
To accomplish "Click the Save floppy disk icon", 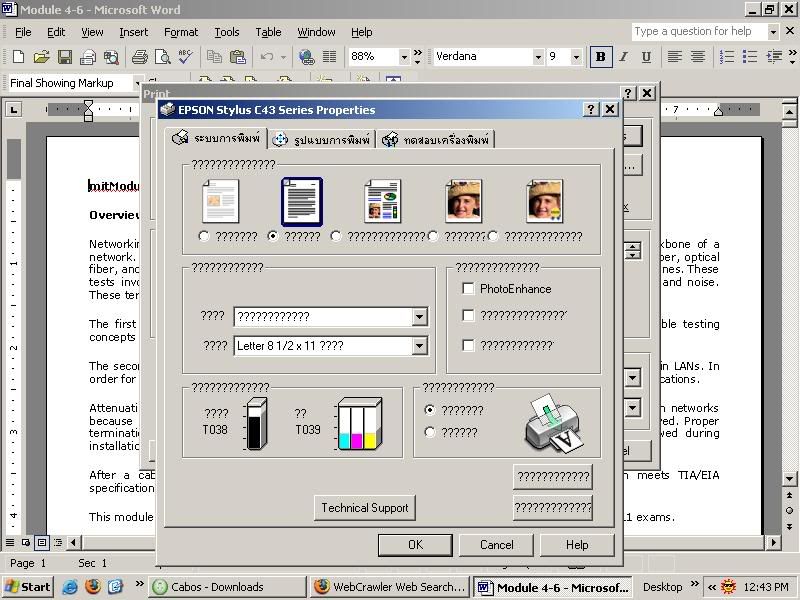I will pos(65,57).
